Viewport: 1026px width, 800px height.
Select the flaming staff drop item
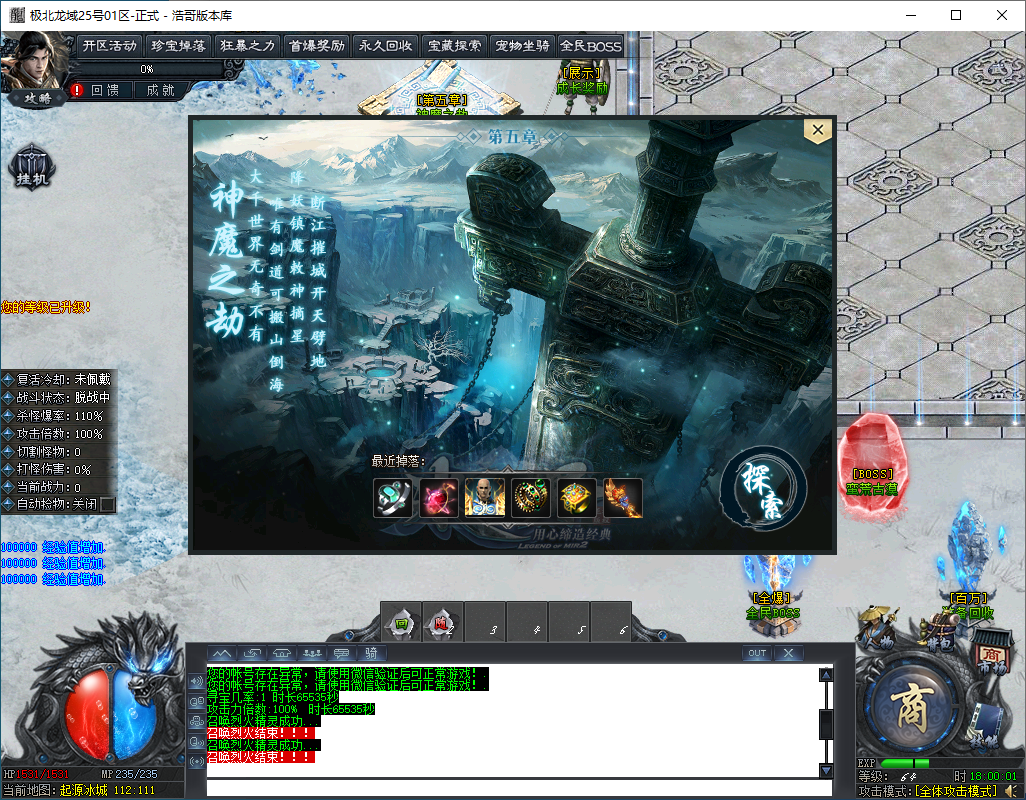pos(623,498)
